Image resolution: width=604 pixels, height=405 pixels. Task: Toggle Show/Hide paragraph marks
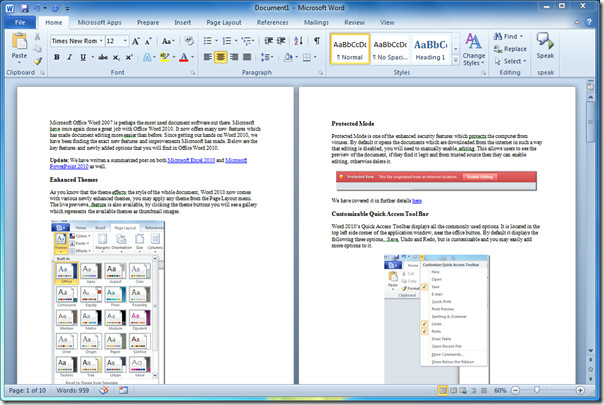(317, 41)
